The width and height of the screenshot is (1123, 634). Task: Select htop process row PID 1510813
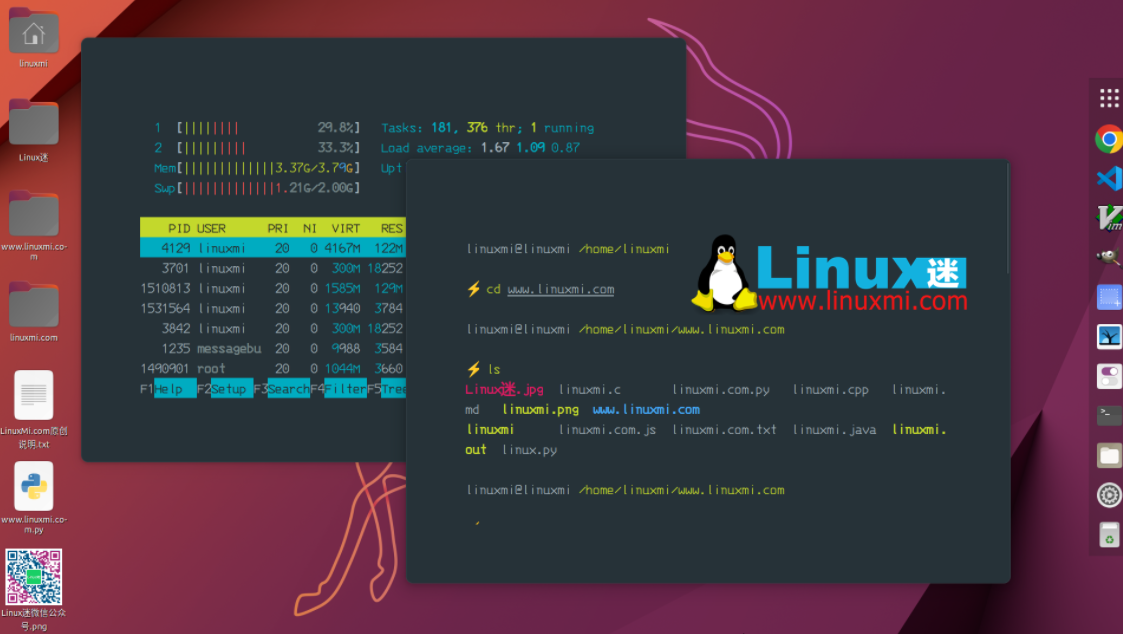tap(273, 288)
